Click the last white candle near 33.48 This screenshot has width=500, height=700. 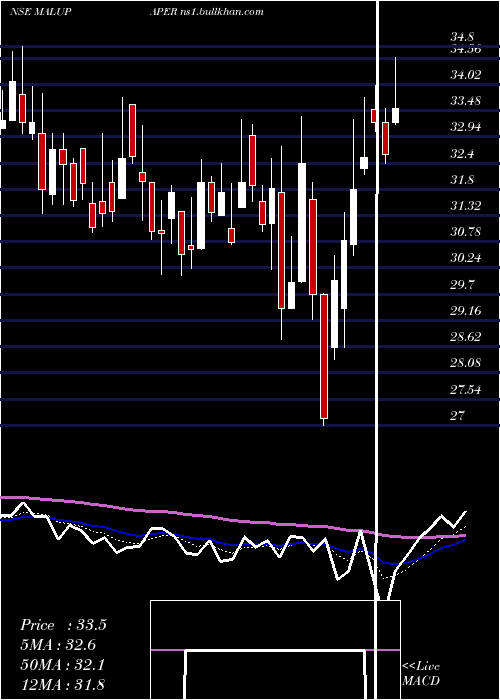tap(395, 116)
